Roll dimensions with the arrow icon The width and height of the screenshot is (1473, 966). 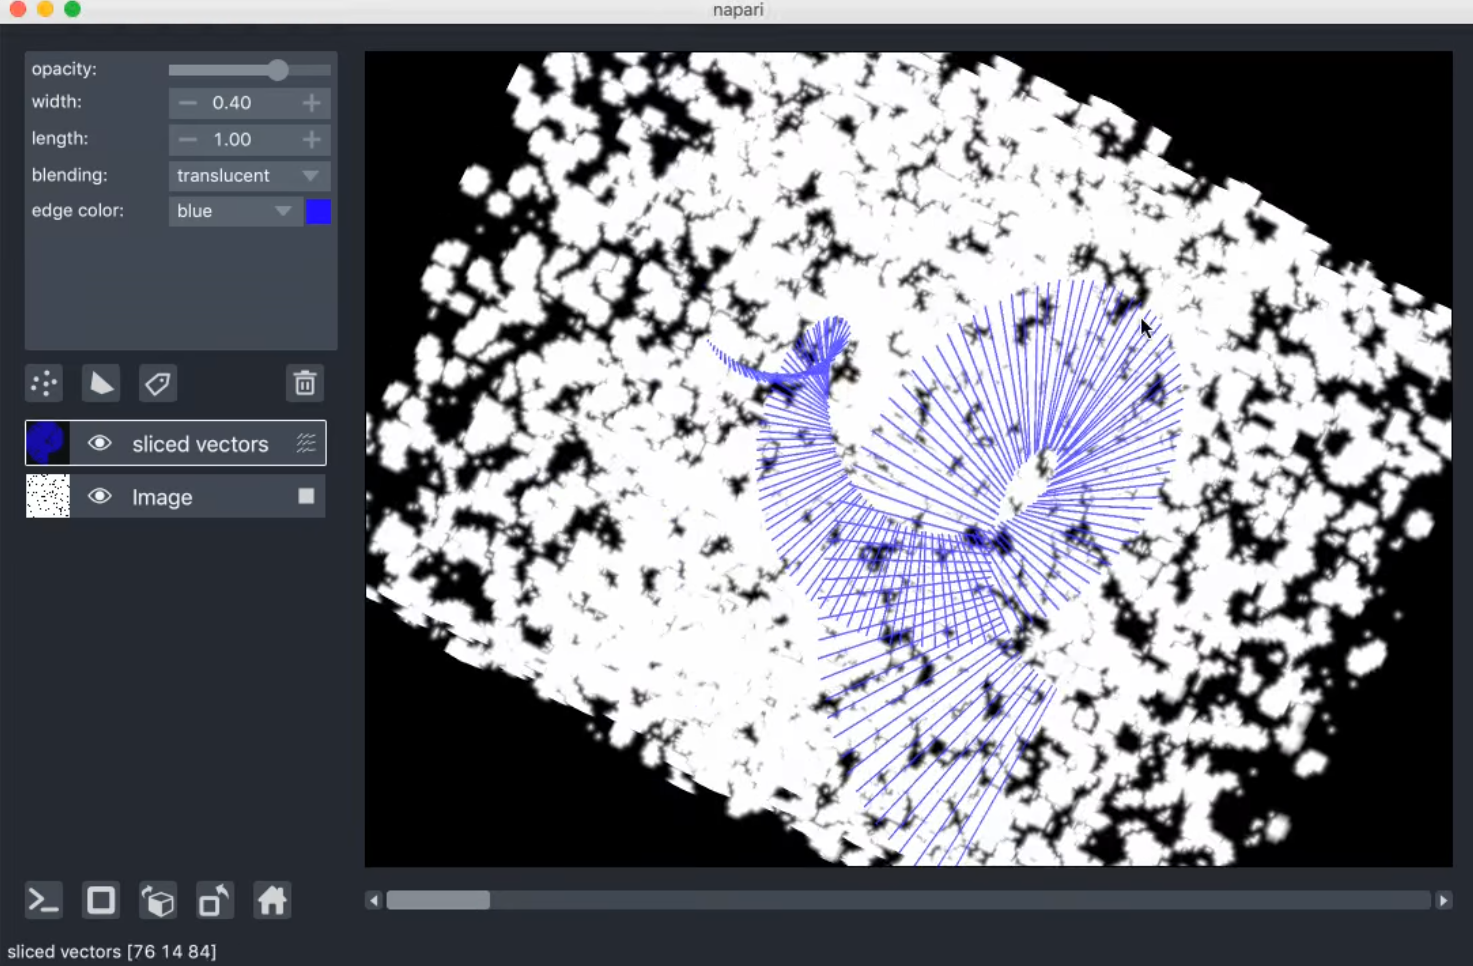(214, 900)
